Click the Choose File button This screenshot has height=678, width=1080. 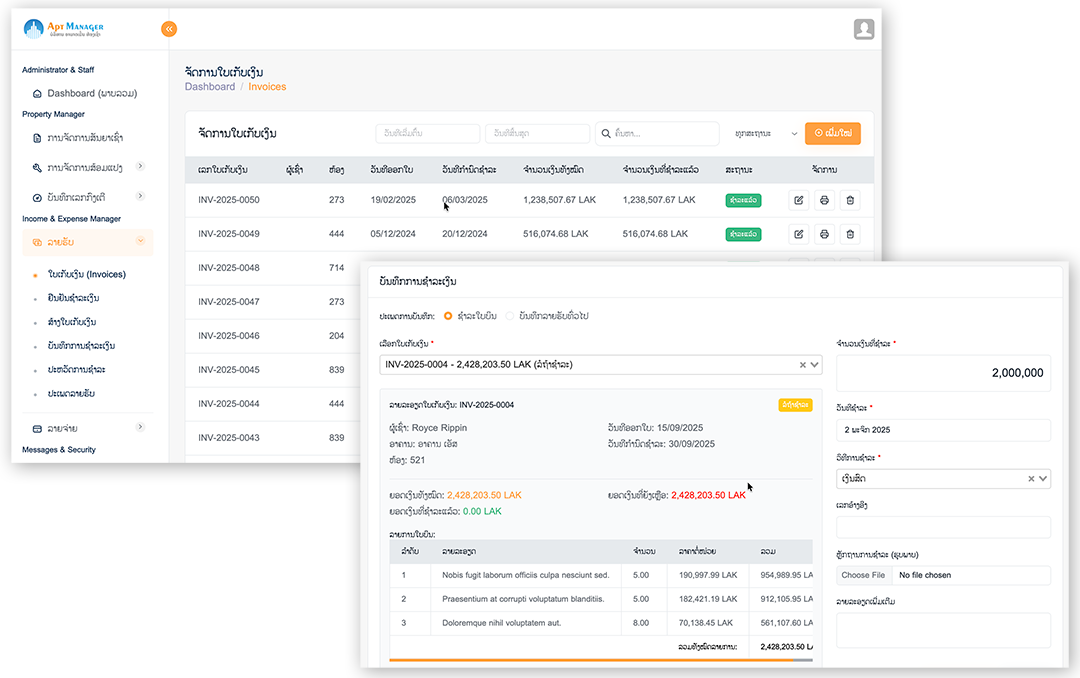coord(863,575)
